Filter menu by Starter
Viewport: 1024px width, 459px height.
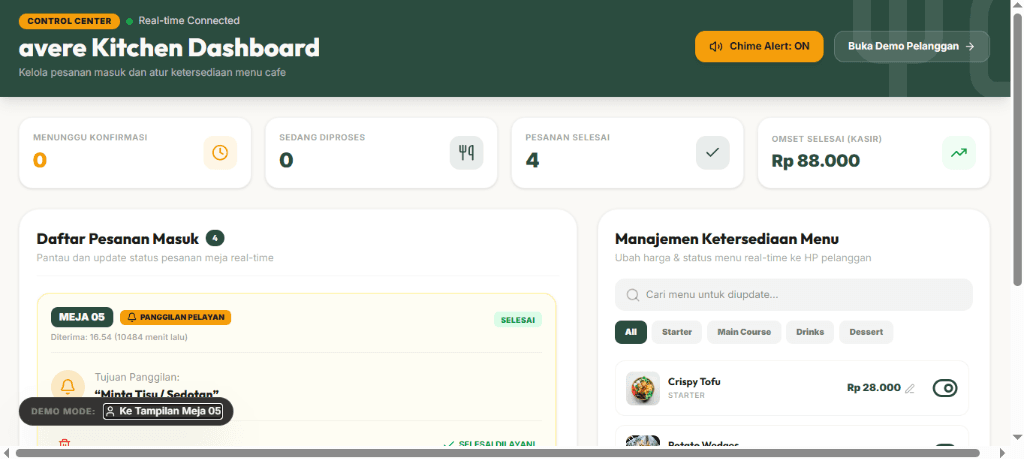tap(677, 332)
